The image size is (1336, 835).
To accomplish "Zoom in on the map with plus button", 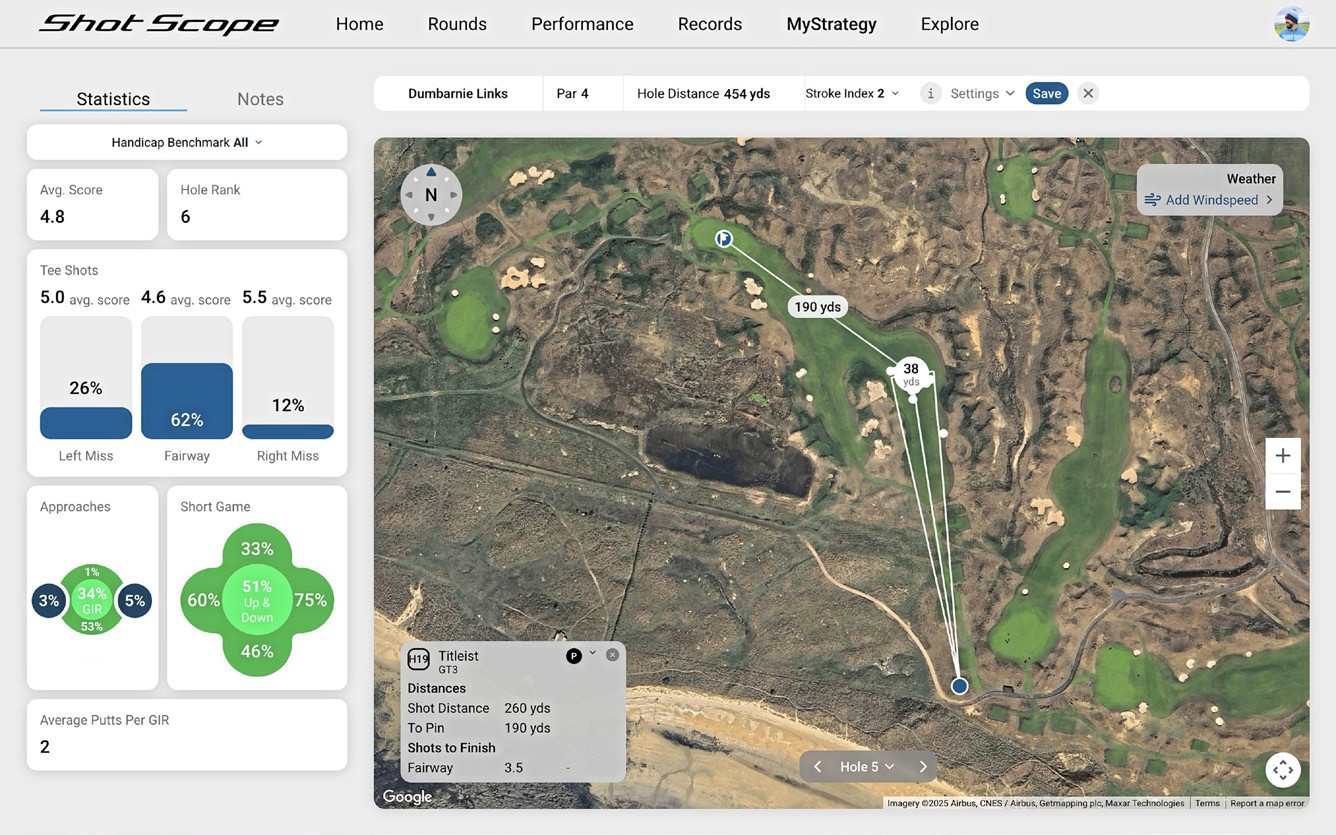I will (1282, 456).
